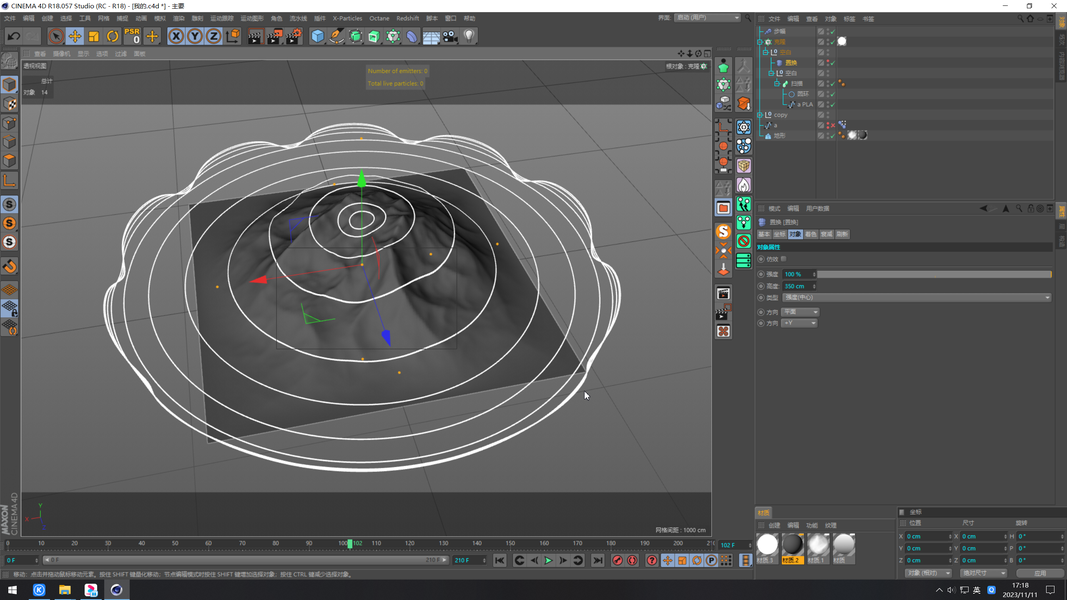The image size is (1067, 600).
Task: Open Windows Start menu
Action: coord(12,590)
